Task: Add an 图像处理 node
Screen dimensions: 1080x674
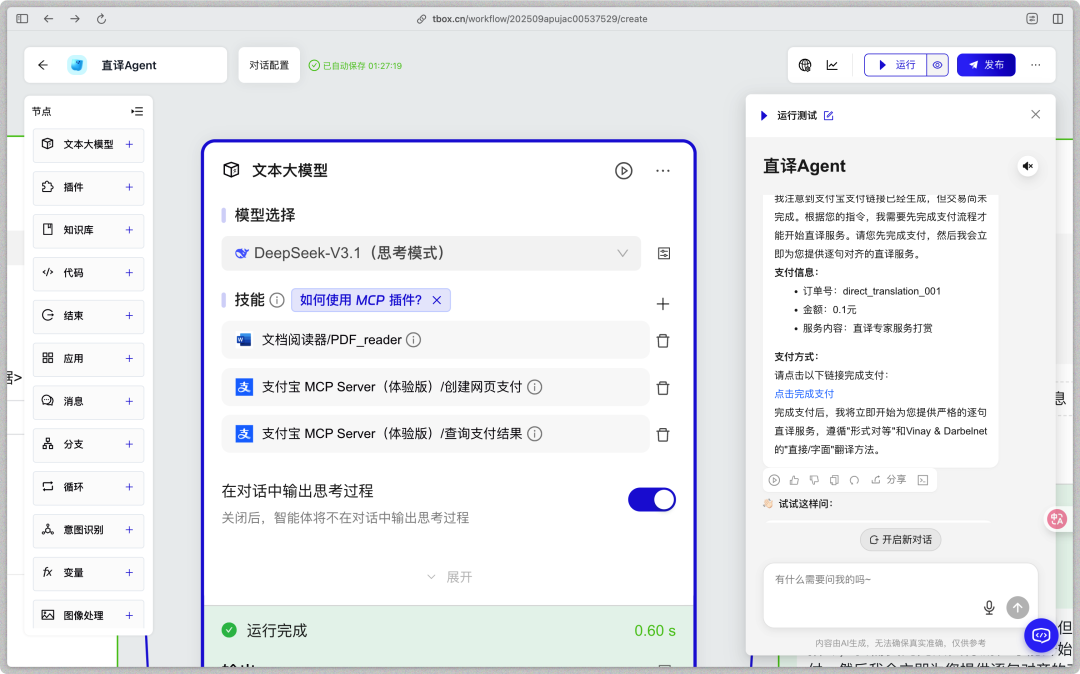Action: 129,615
